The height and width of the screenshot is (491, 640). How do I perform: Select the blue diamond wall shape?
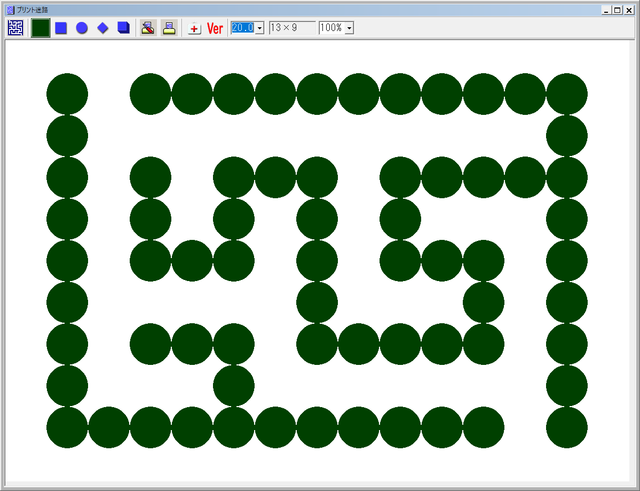click(x=102, y=28)
